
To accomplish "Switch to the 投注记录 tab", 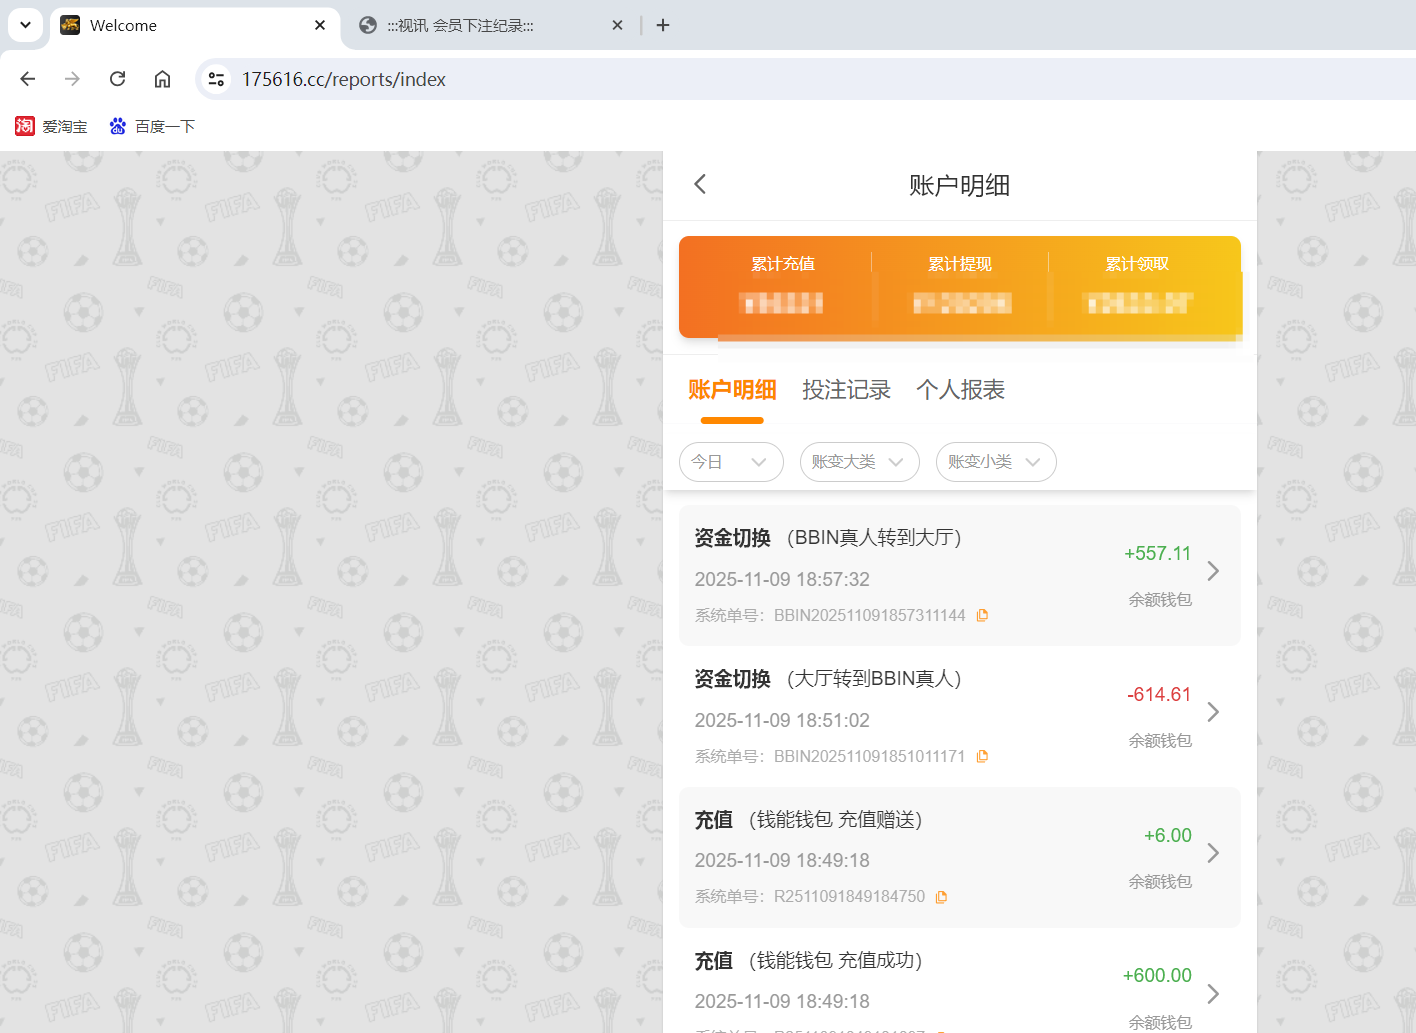I will [x=846, y=390].
